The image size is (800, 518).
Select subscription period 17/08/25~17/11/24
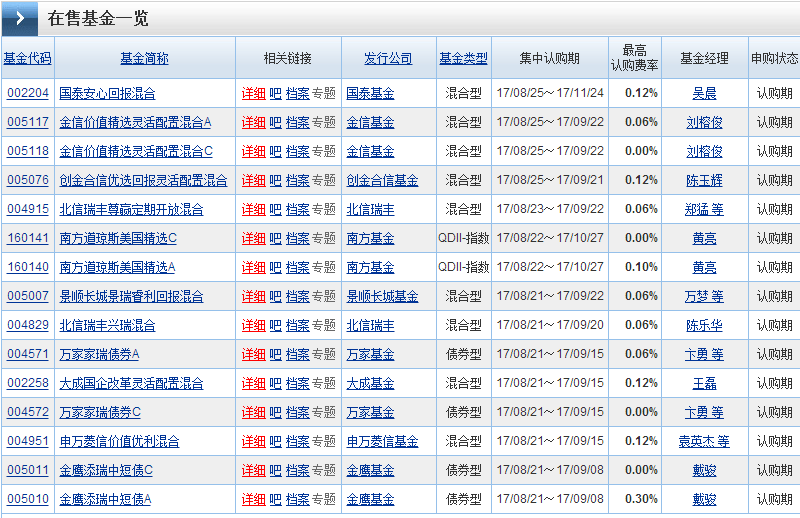(550, 93)
